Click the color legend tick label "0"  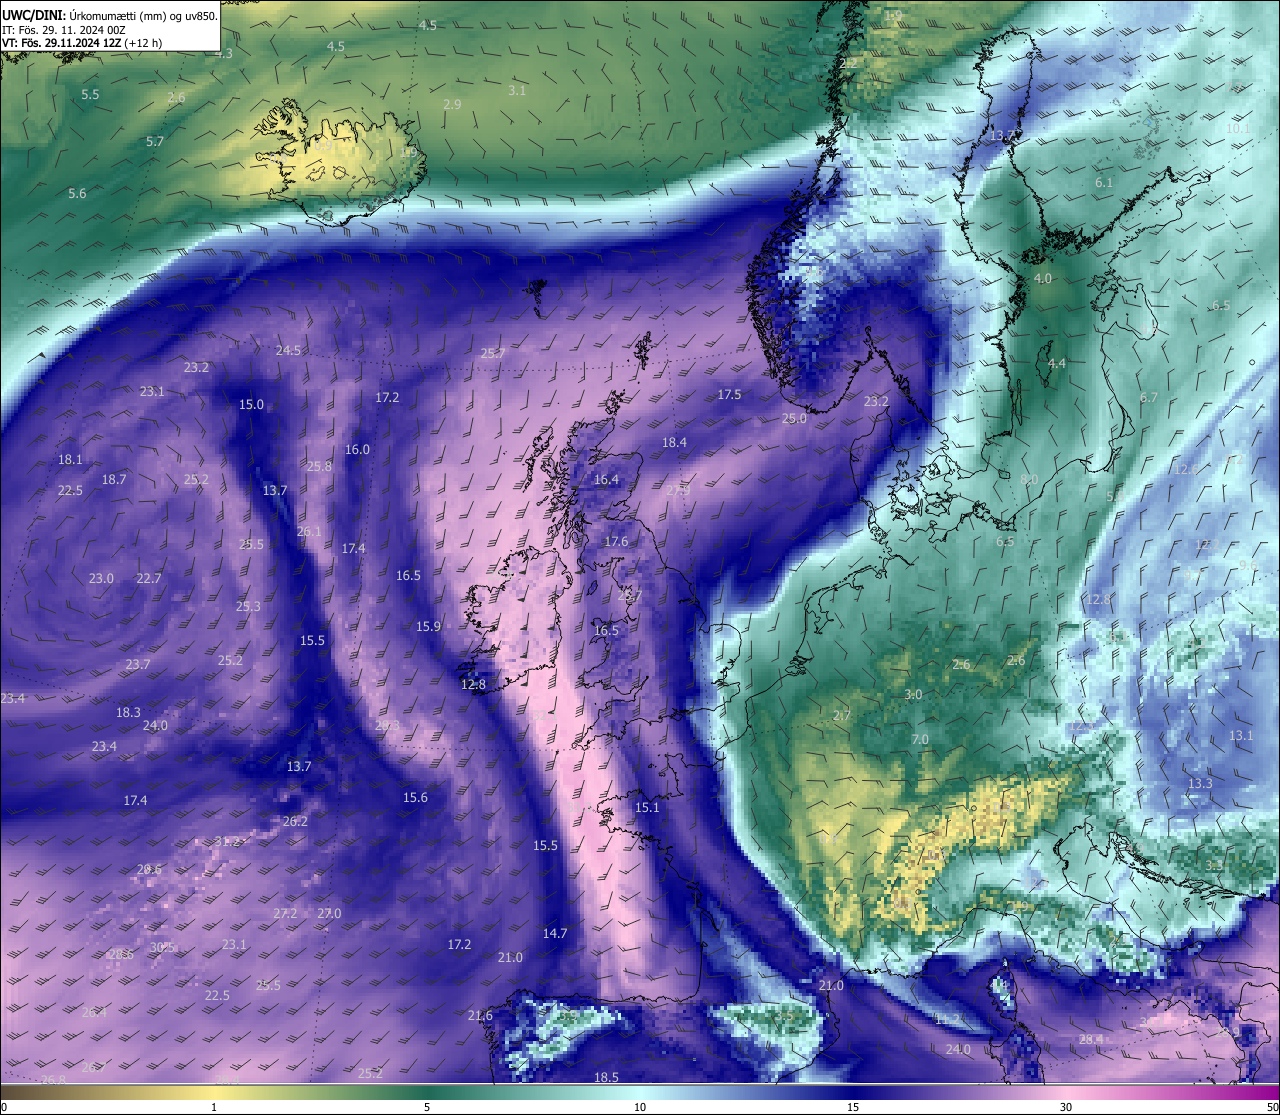(x=4, y=1107)
